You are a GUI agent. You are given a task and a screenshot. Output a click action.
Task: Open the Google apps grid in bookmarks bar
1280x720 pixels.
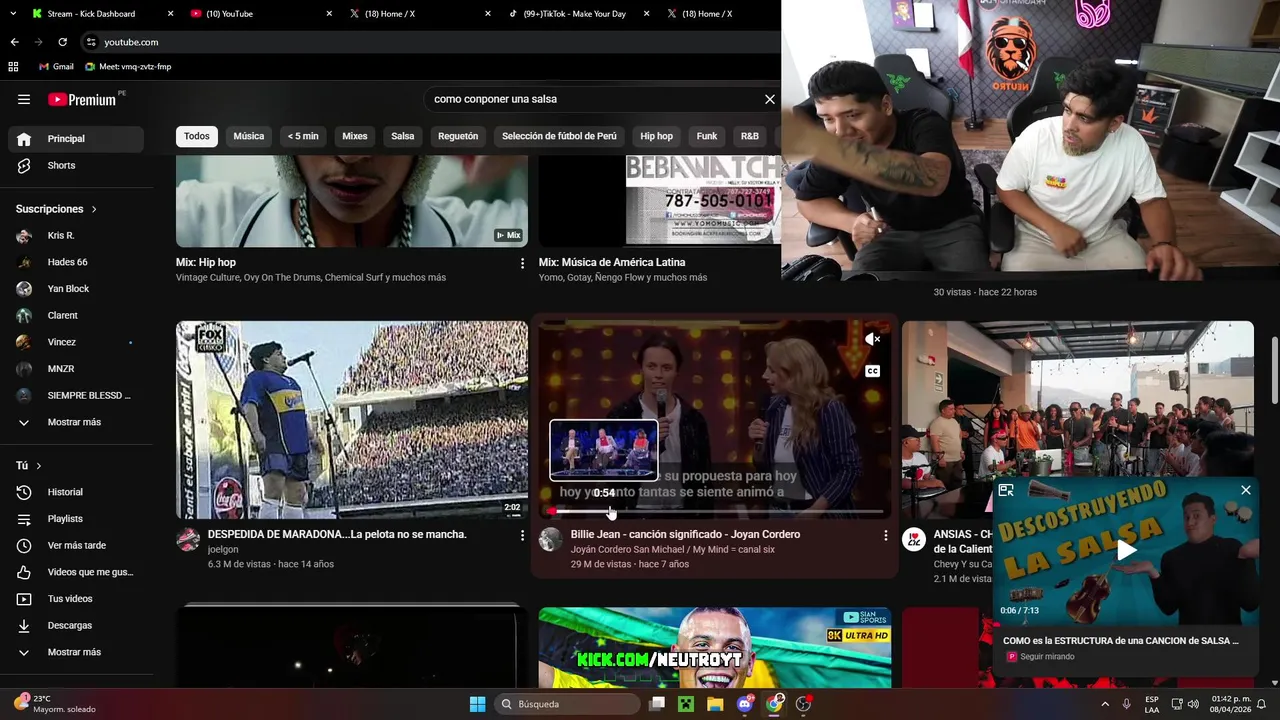coord(13,67)
